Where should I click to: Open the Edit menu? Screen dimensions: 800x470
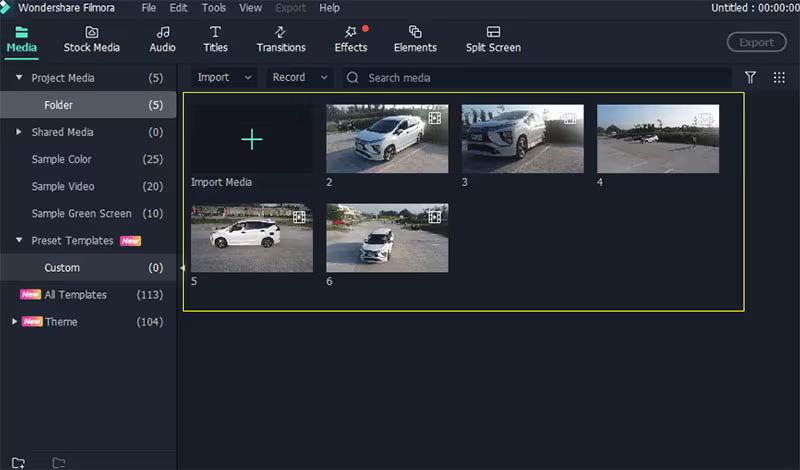[179, 8]
